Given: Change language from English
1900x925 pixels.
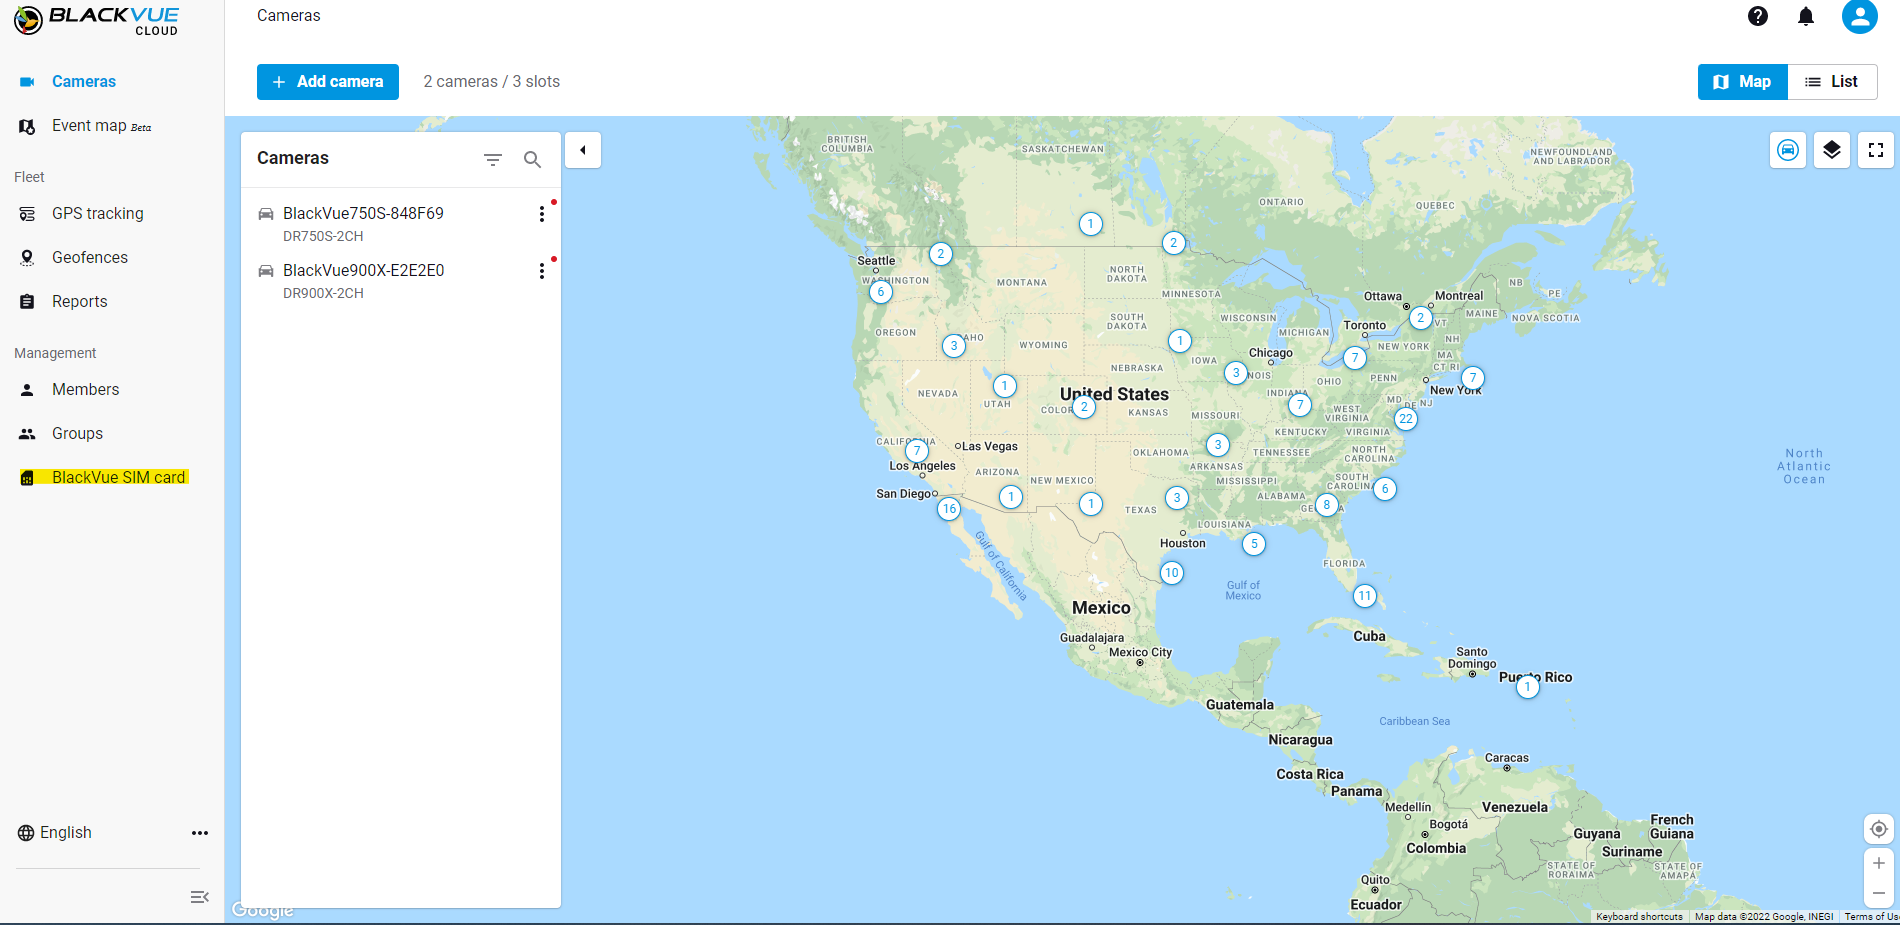Looking at the screenshot, I should tap(55, 833).
